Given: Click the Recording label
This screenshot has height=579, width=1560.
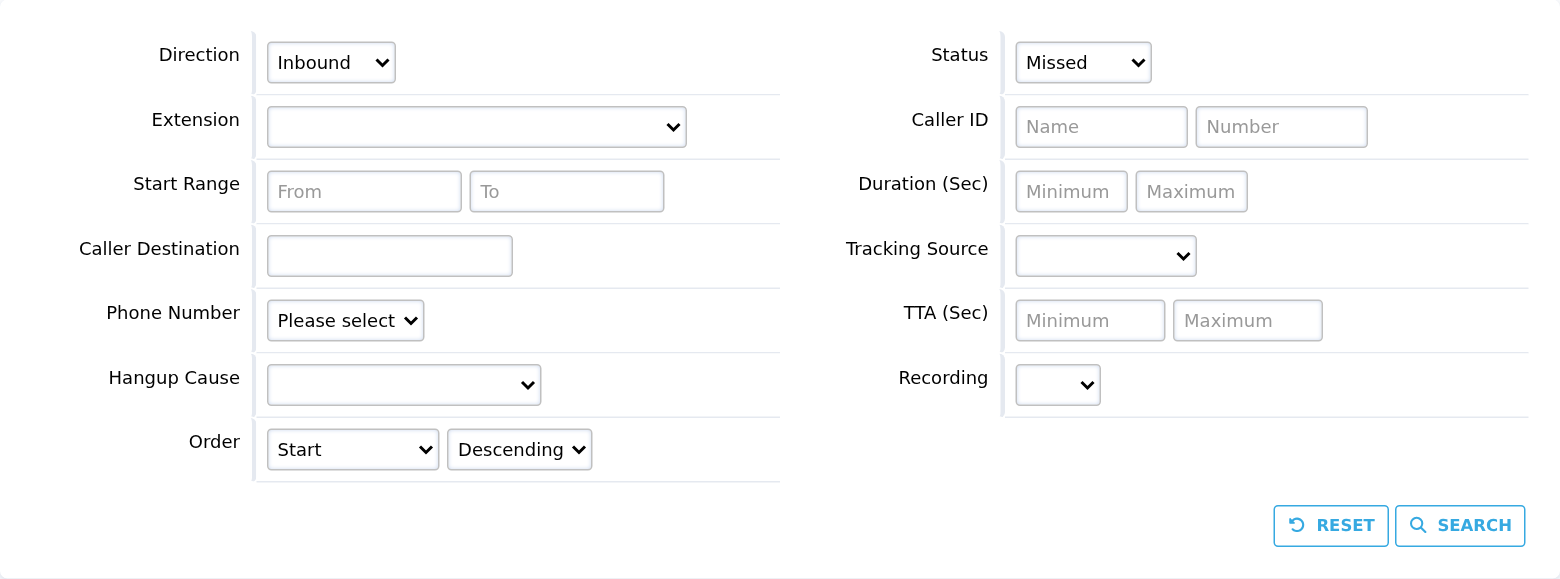Looking at the screenshot, I should (x=943, y=378).
